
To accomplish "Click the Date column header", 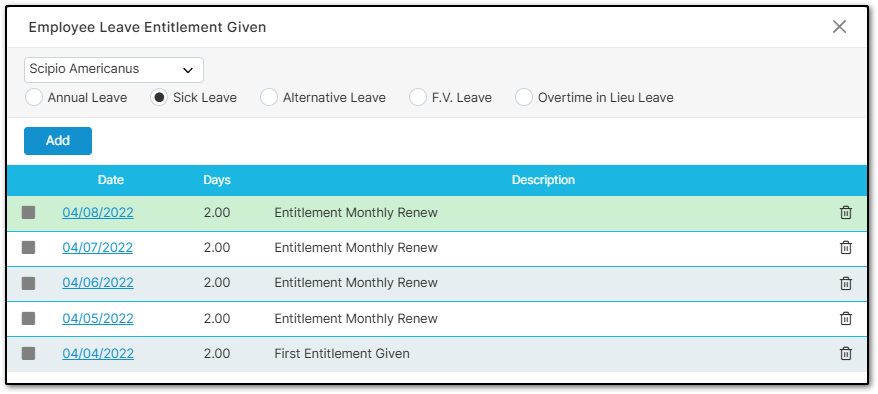I will (x=111, y=180).
